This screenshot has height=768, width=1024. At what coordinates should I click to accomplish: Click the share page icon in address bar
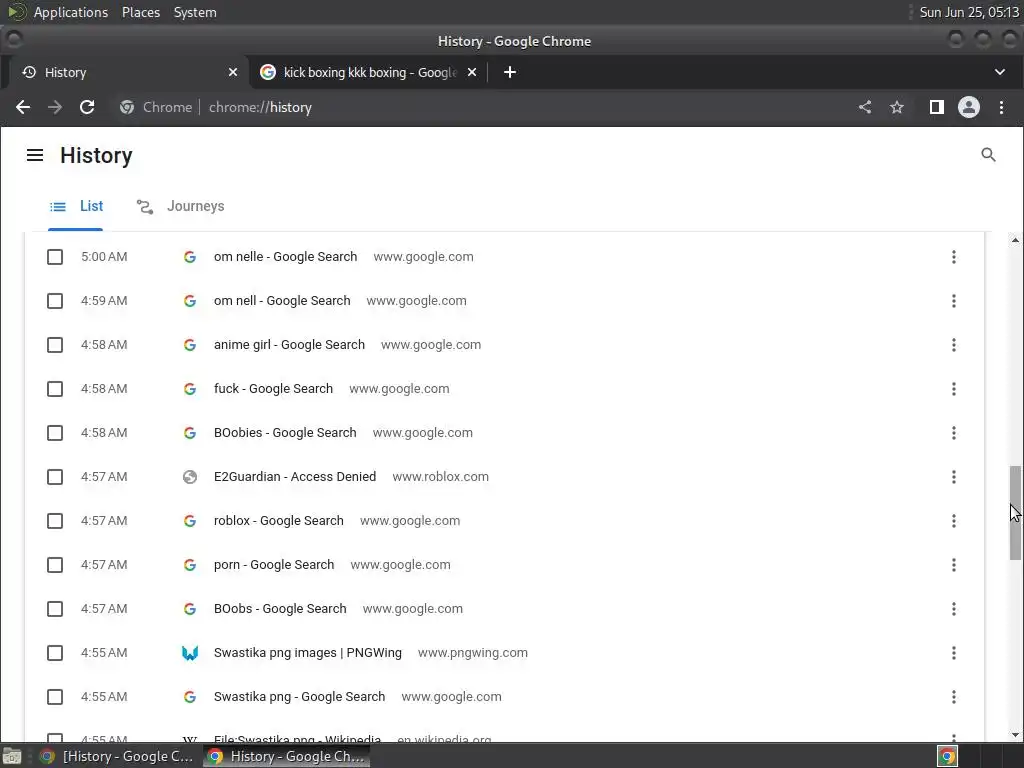[x=865, y=107]
